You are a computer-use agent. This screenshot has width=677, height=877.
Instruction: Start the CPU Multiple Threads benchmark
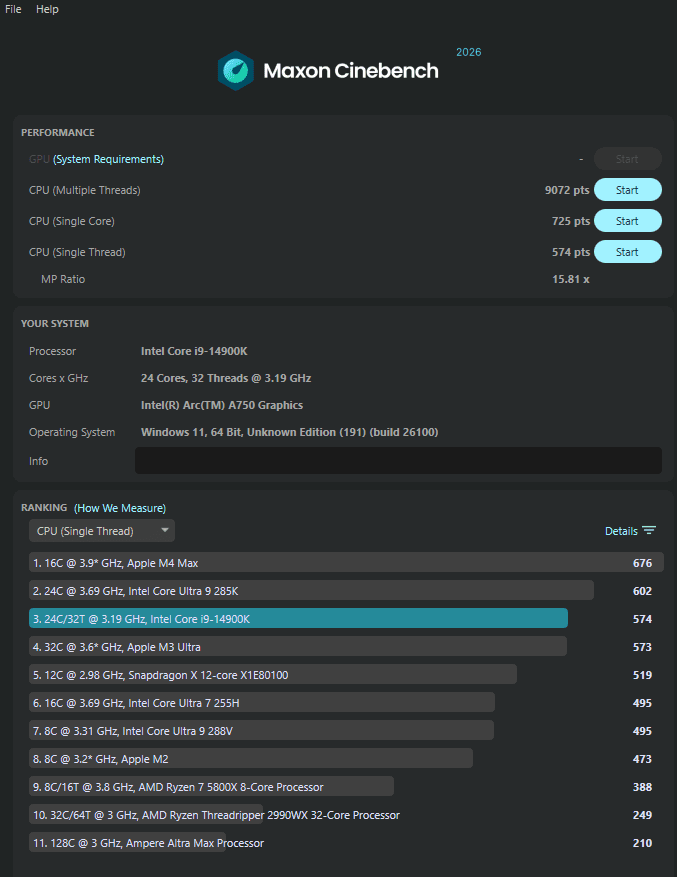point(627,190)
